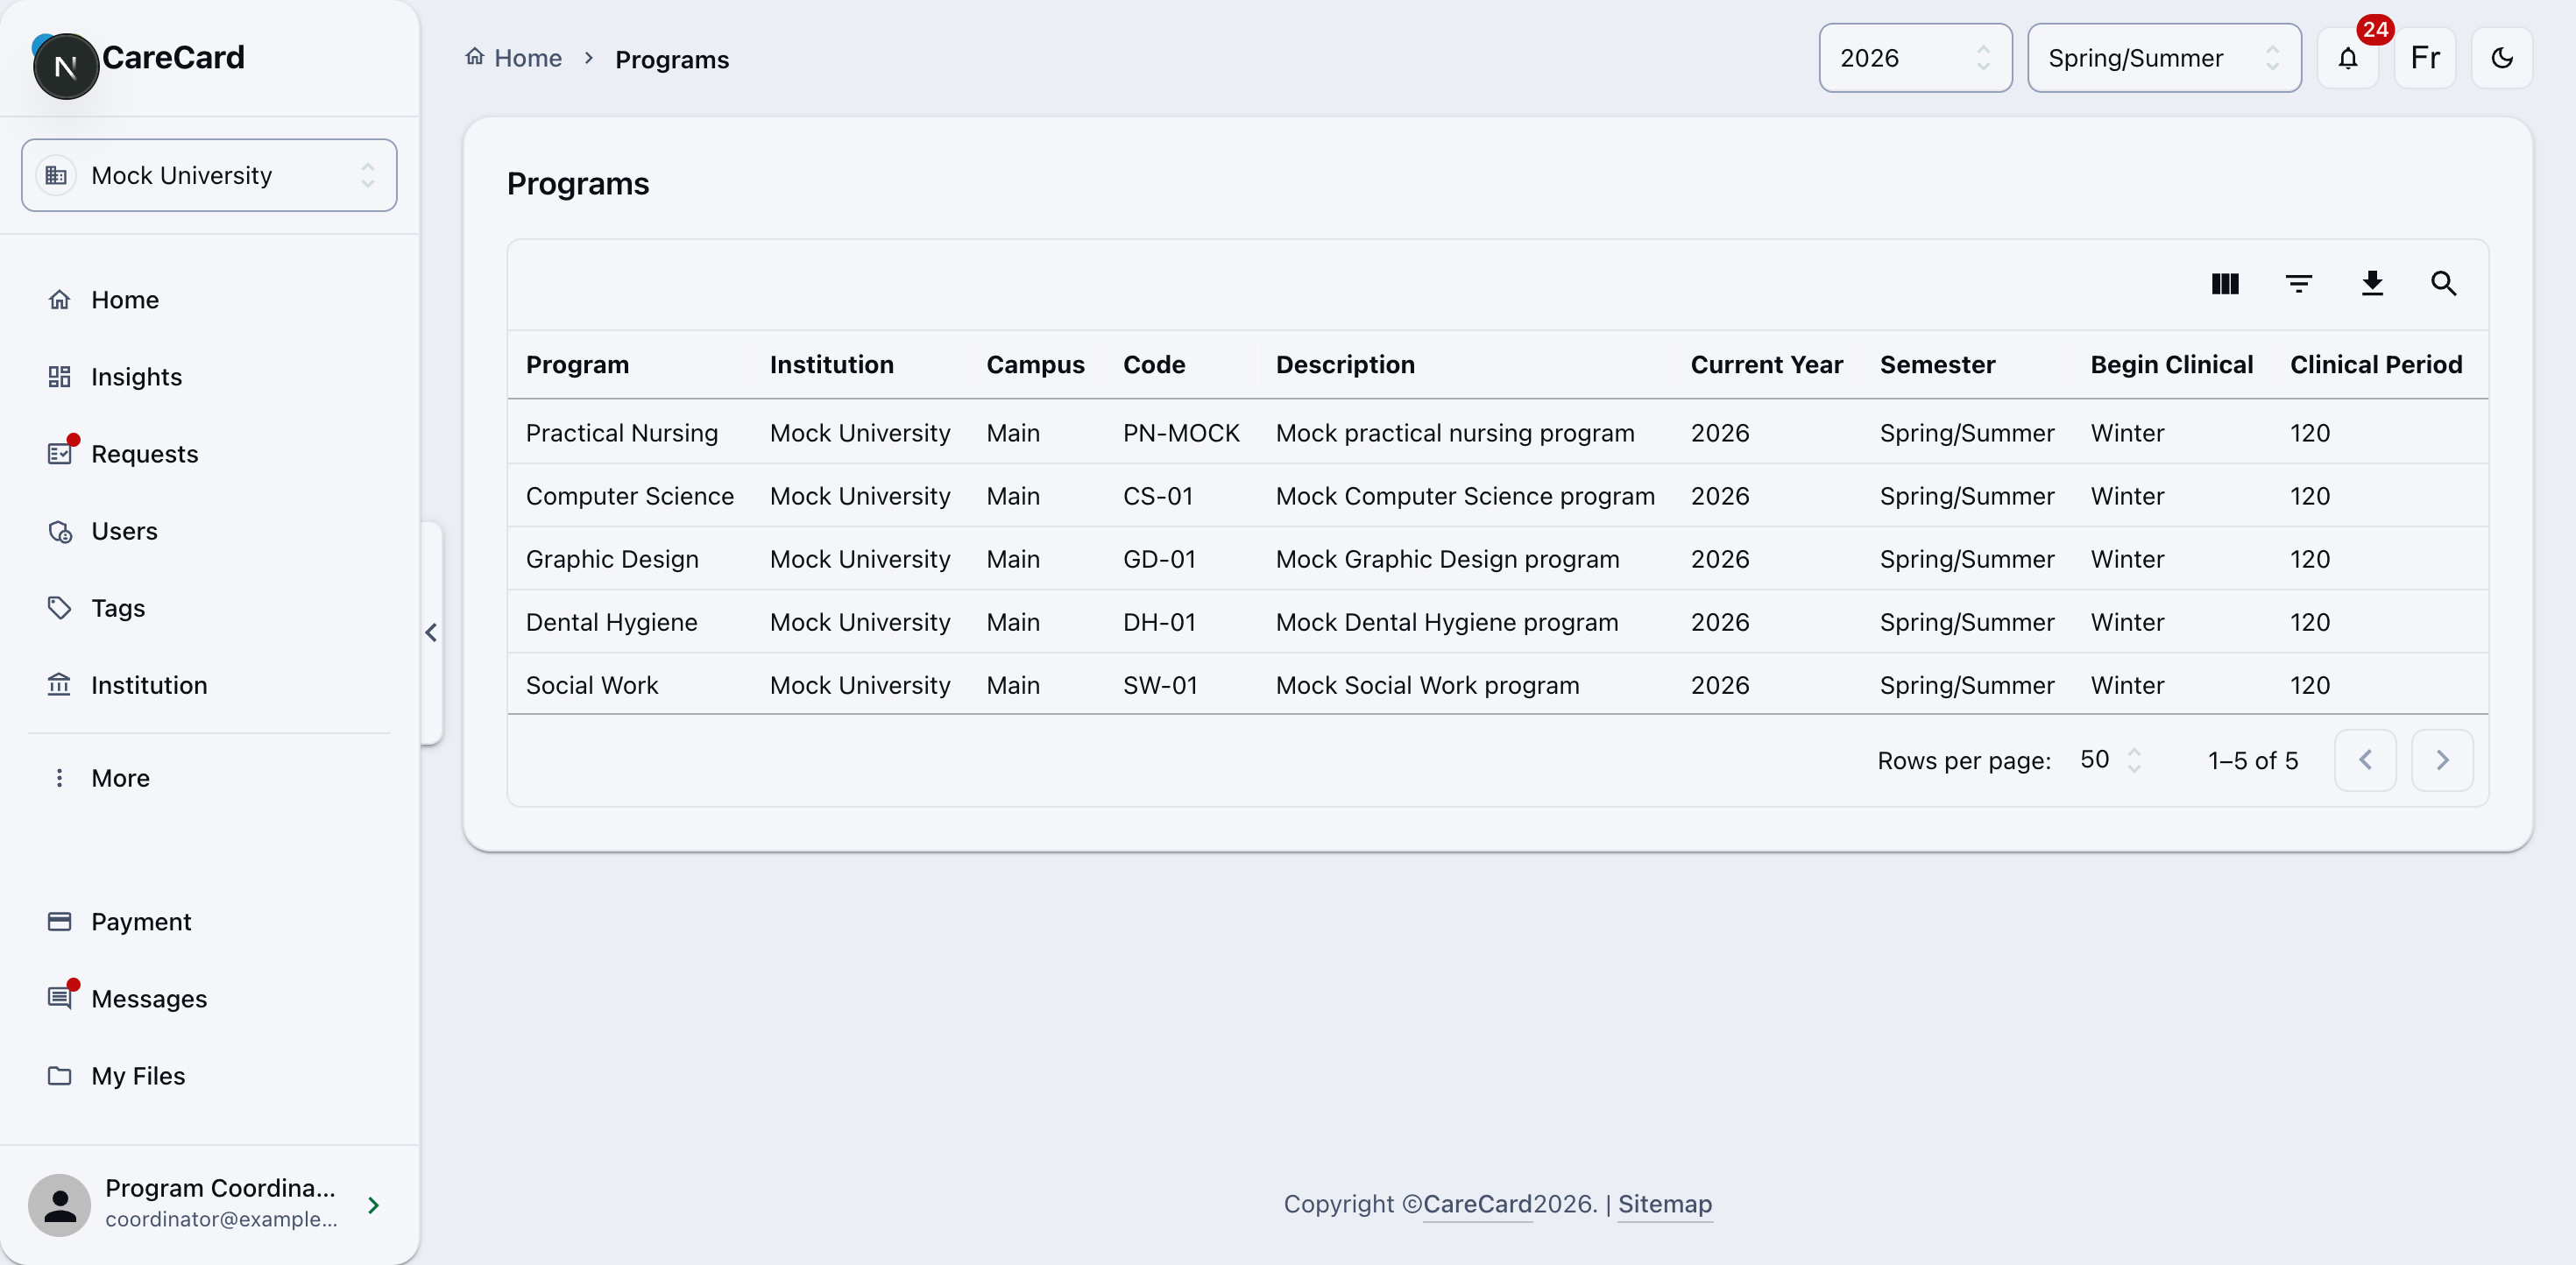Click the Messages chat icon

pyautogui.click(x=59, y=999)
